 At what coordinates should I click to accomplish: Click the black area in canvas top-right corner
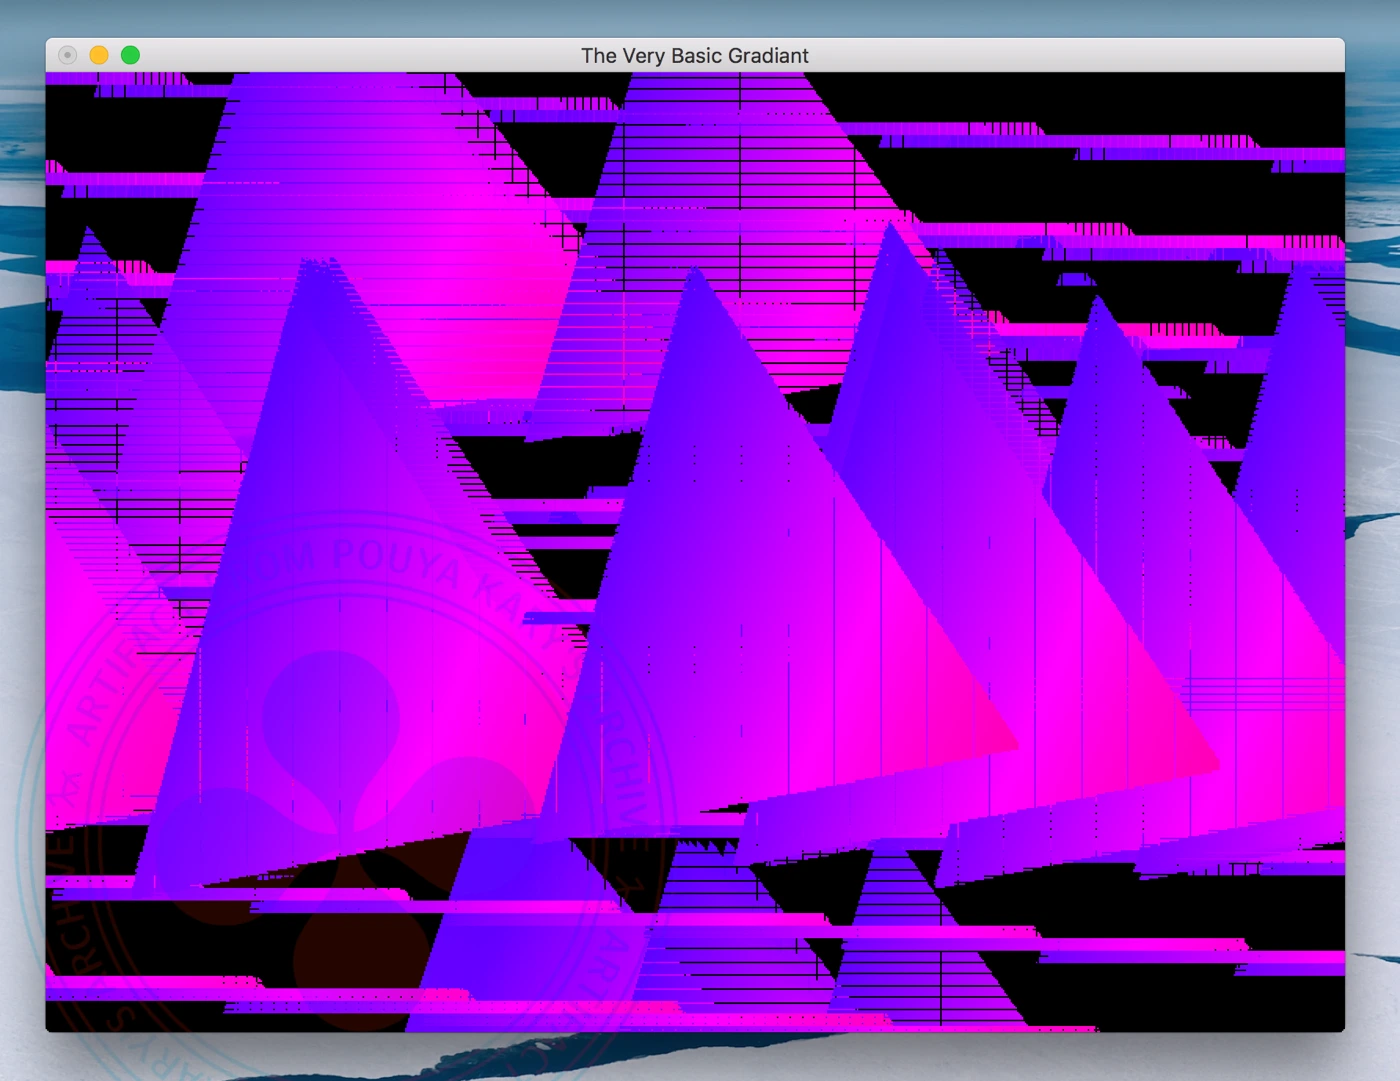[1200, 100]
